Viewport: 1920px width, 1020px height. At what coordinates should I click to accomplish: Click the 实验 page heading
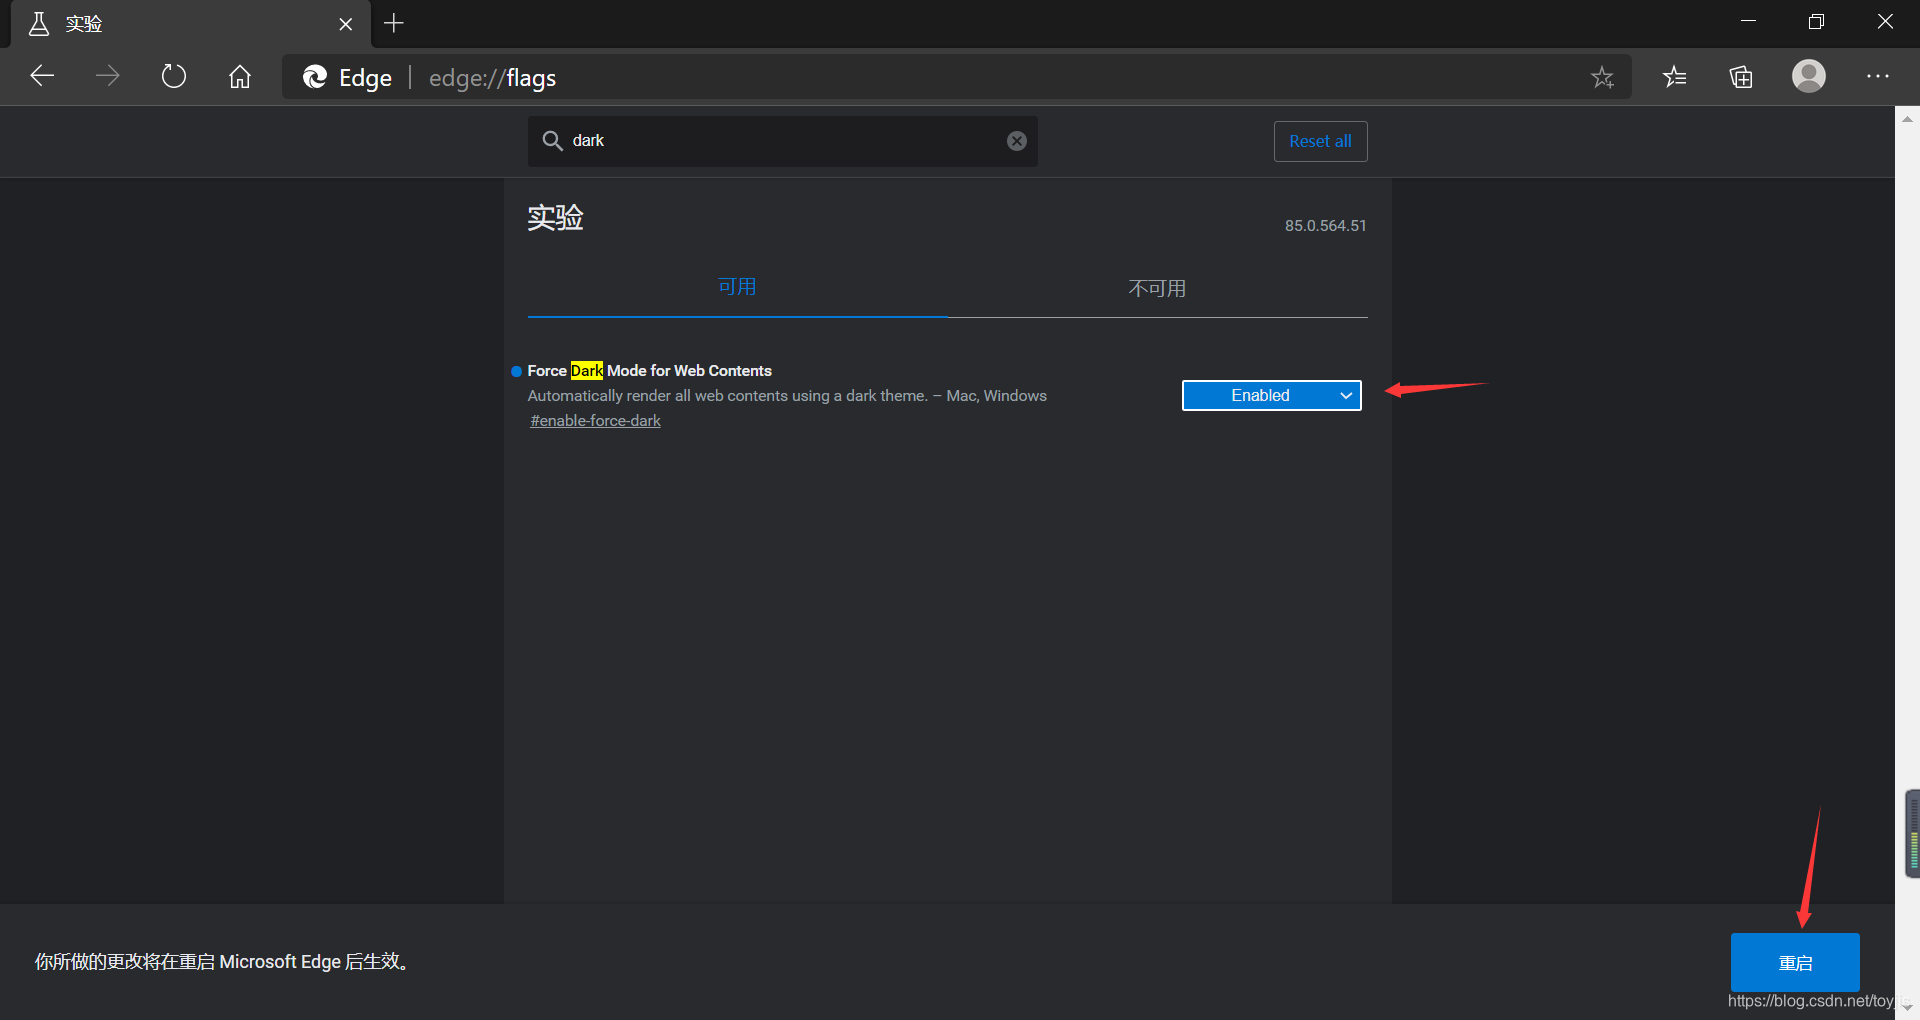click(x=555, y=217)
